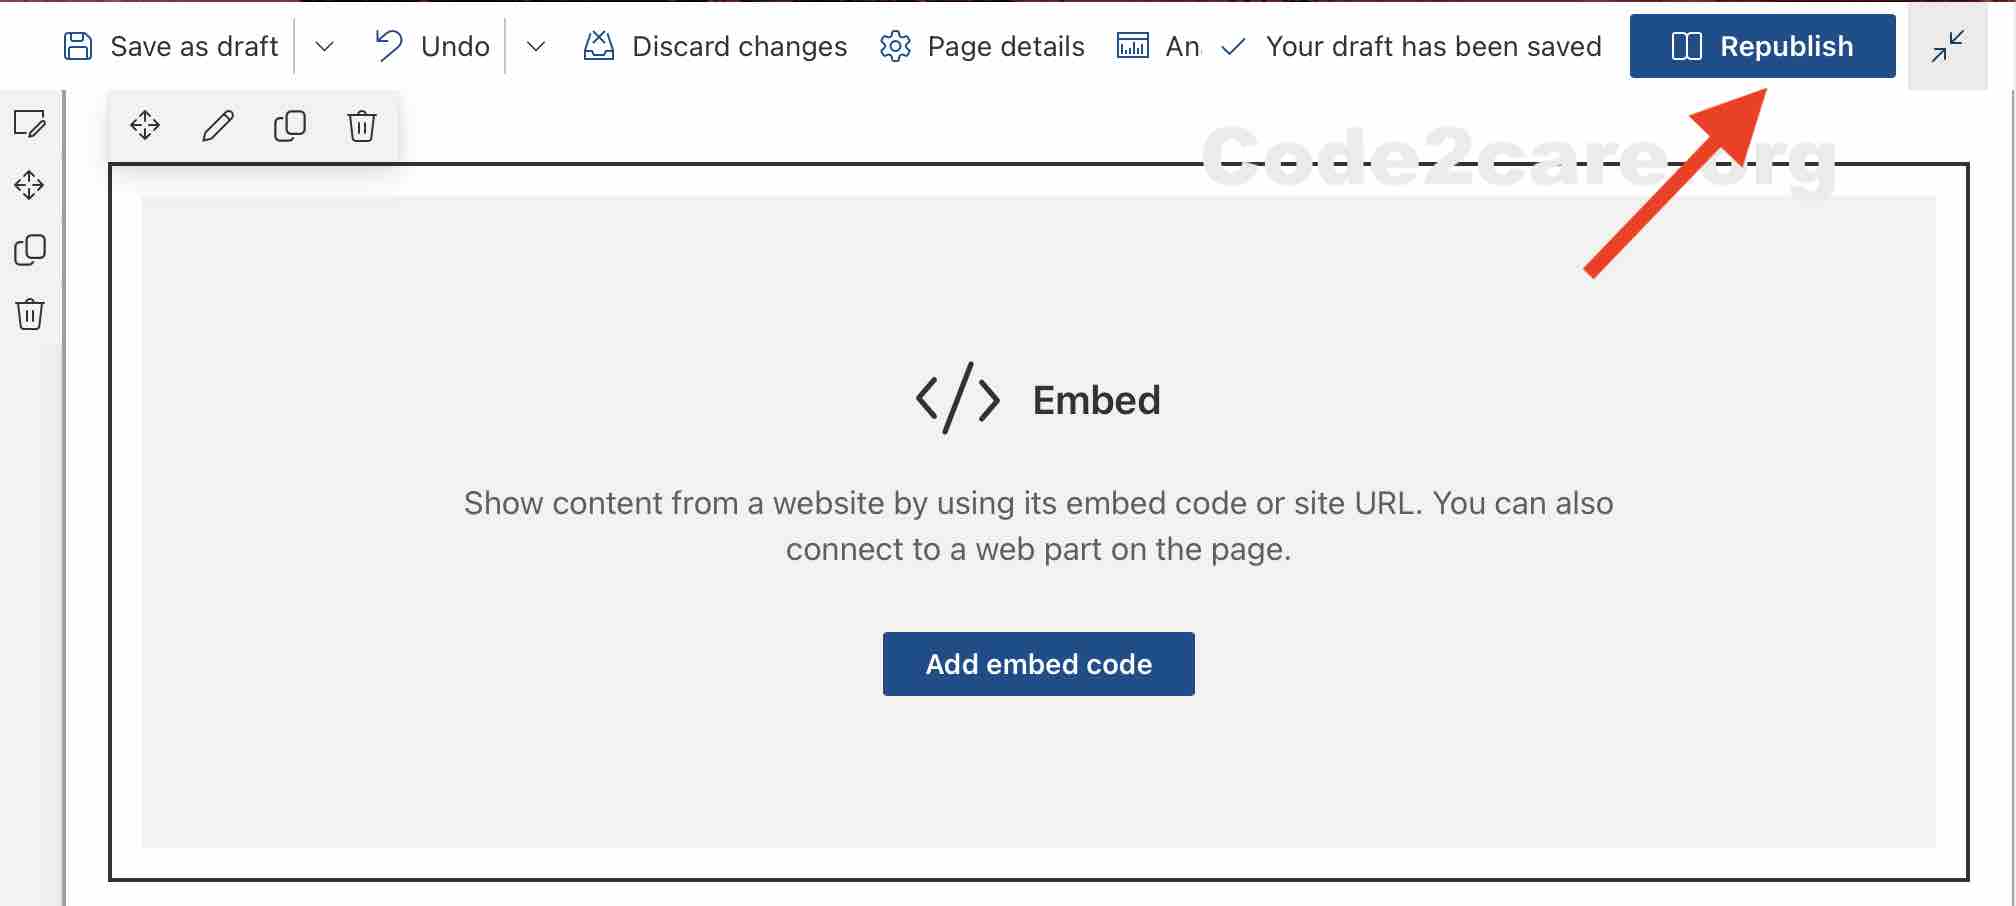This screenshot has height=906, width=2016.
Task: Open the Undo dropdown chevron
Action: [536, 46]
